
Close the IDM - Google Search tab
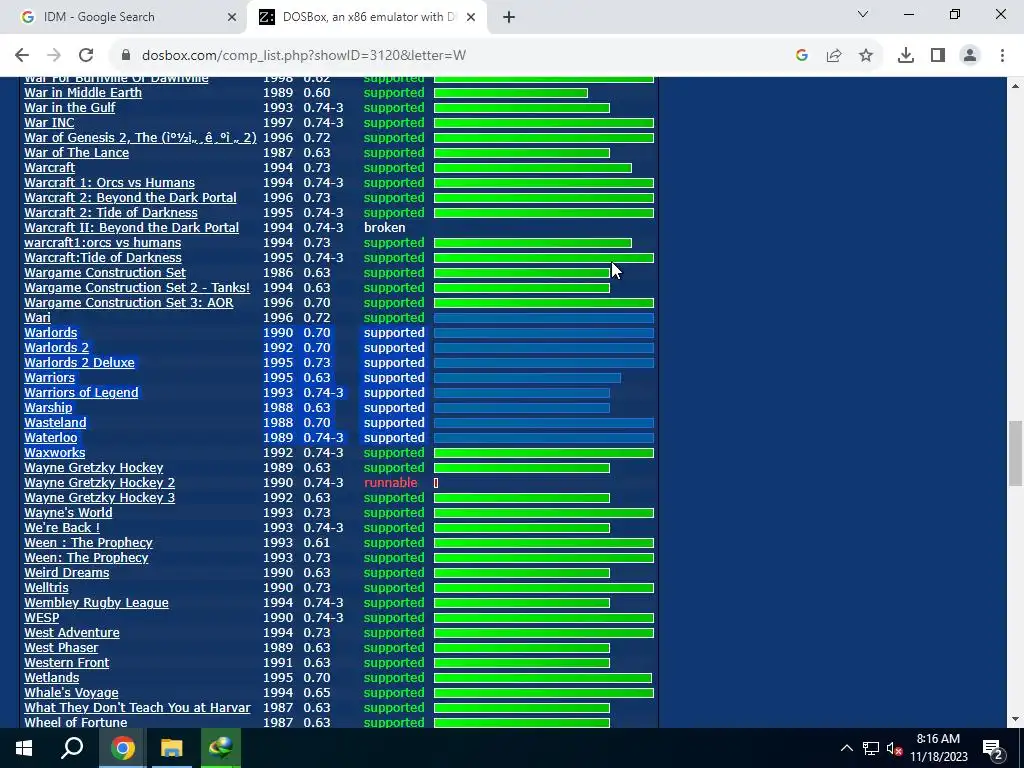[x=231, y=17]
